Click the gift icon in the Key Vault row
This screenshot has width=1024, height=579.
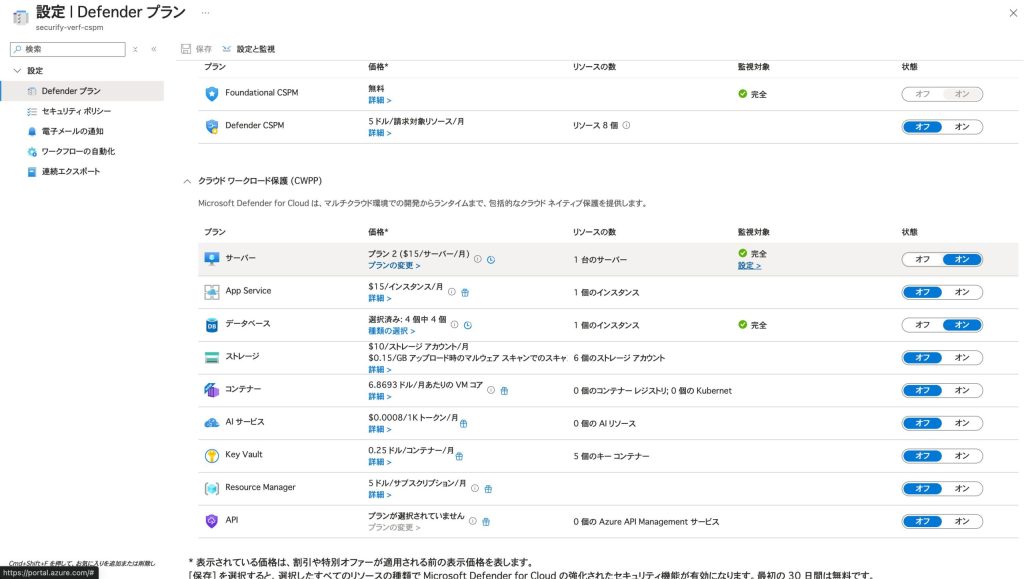pyautogui.click(x=459, y=456)
